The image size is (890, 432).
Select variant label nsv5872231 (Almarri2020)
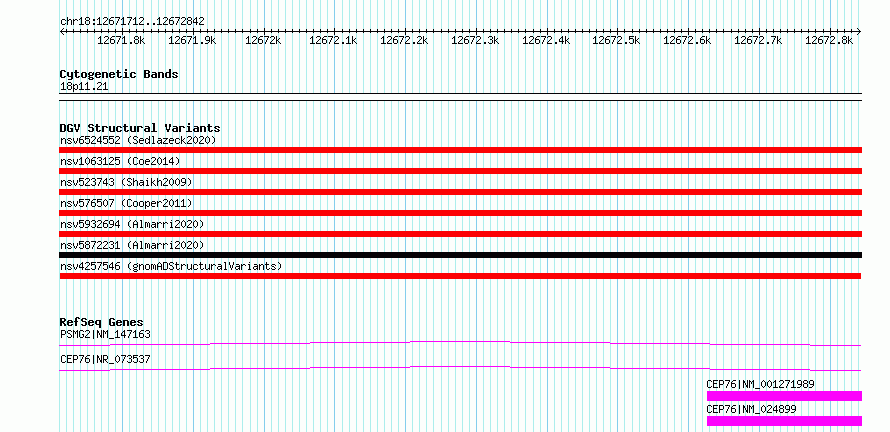click(132, 245)
